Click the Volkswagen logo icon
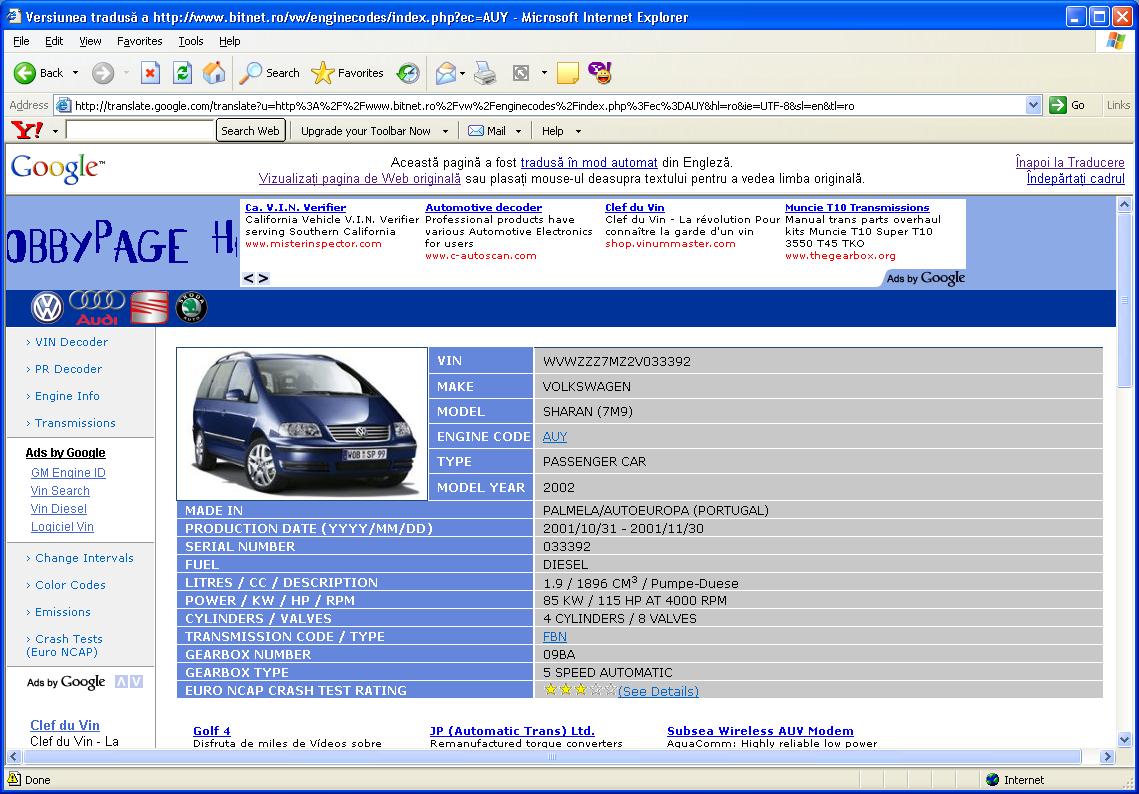Viewport: 1139px width, 794px height. tap(47, 308)
